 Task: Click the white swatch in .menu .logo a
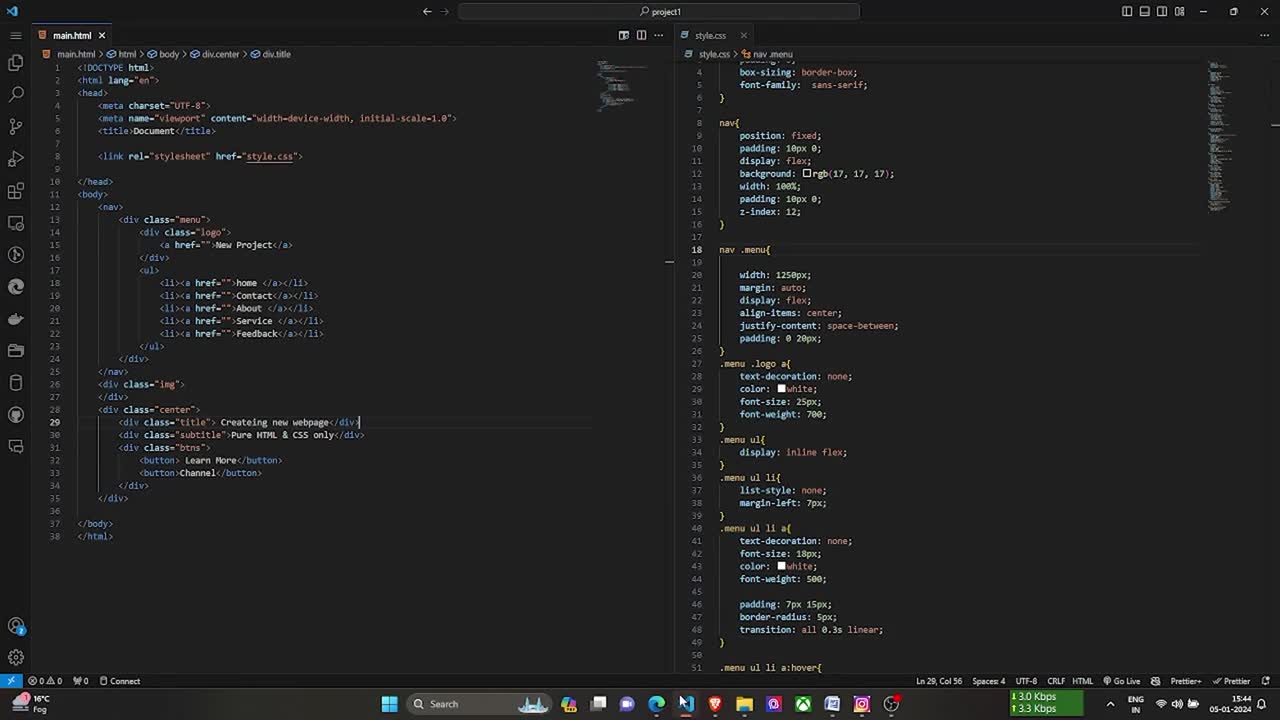(782, 389)
